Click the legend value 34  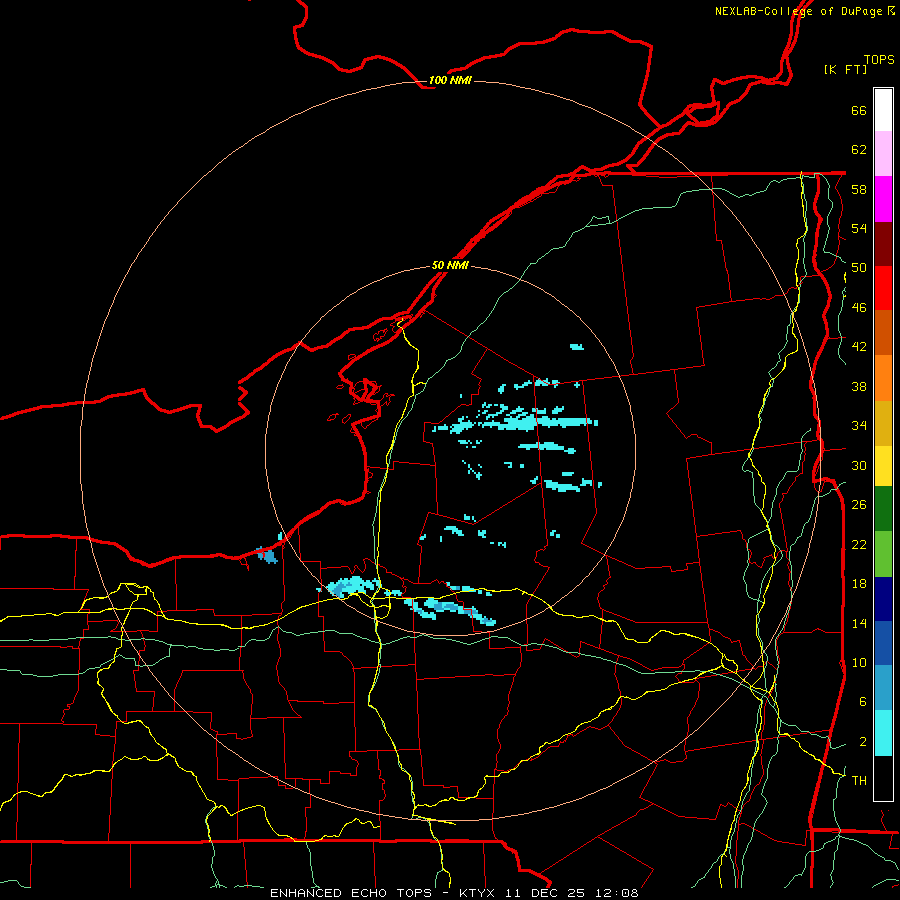(859, 426)
